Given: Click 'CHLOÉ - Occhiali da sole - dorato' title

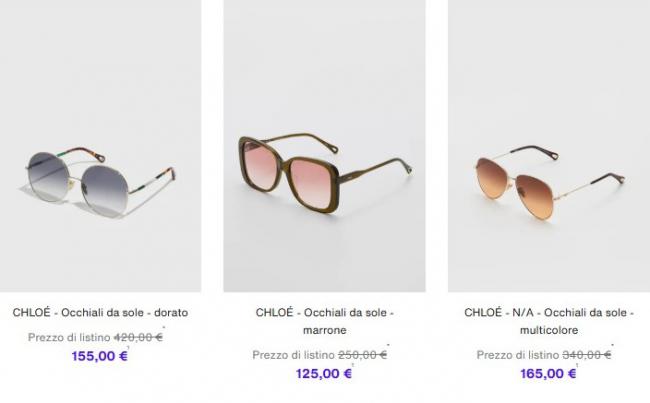Looking at the screenshot, I should [x=100, y=312].
